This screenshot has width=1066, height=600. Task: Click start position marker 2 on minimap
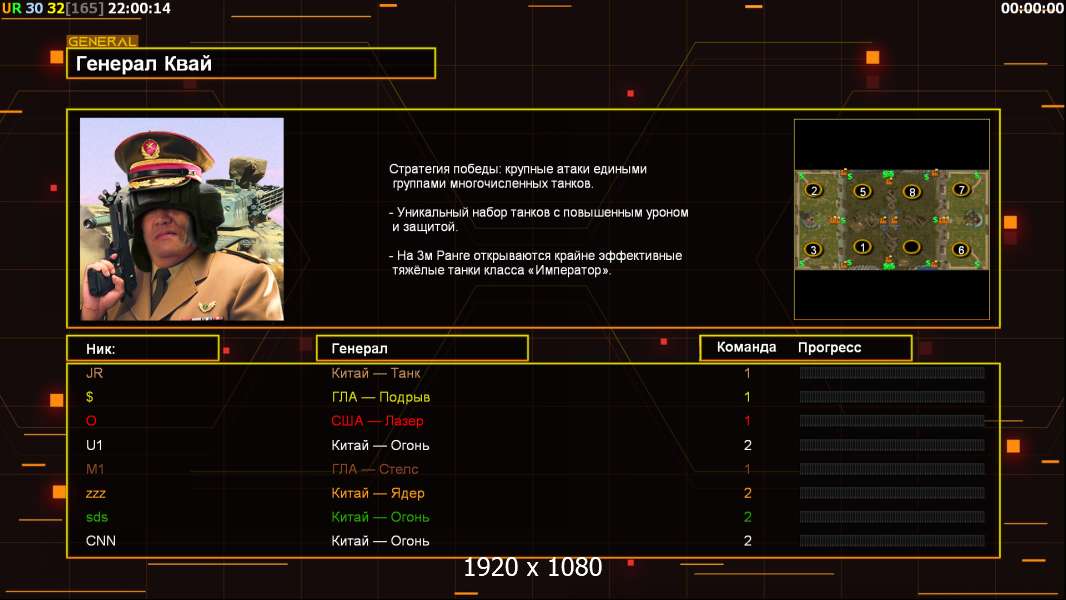click(814, 190)
